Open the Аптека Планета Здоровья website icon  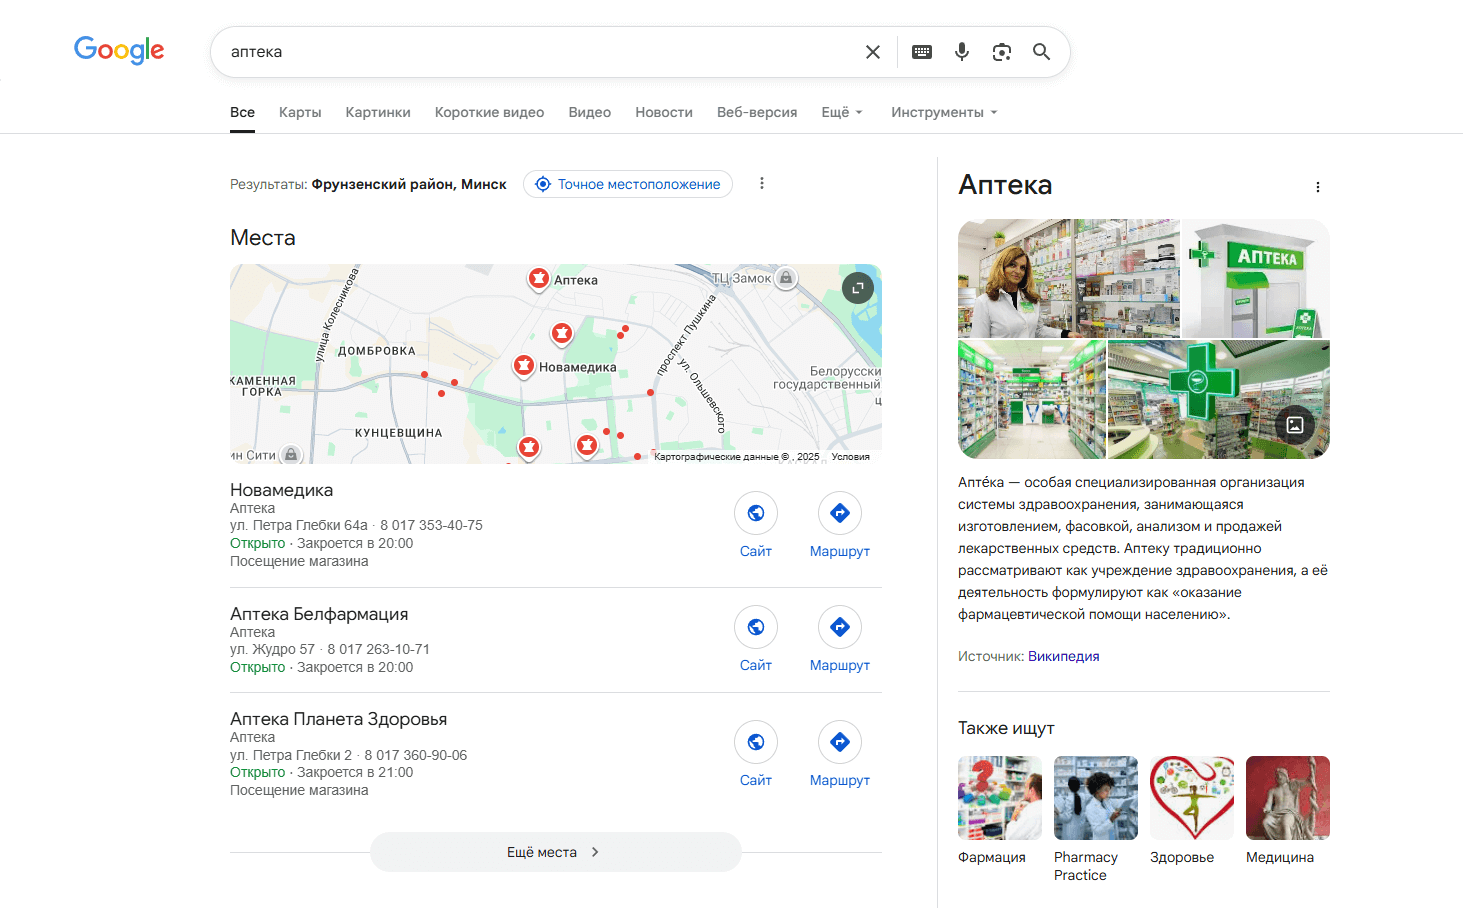point(756,742)
